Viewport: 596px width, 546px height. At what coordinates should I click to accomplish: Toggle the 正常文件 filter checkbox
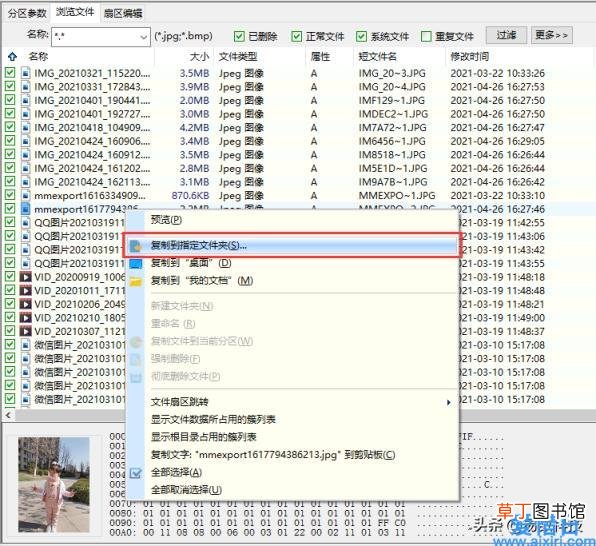(x=296, y=37)
